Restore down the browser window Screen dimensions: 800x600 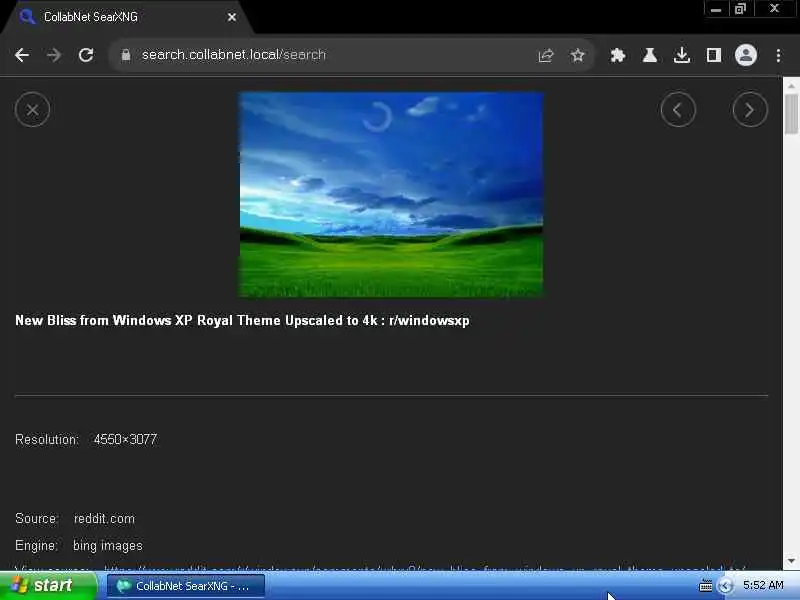[x=740, y=9]
